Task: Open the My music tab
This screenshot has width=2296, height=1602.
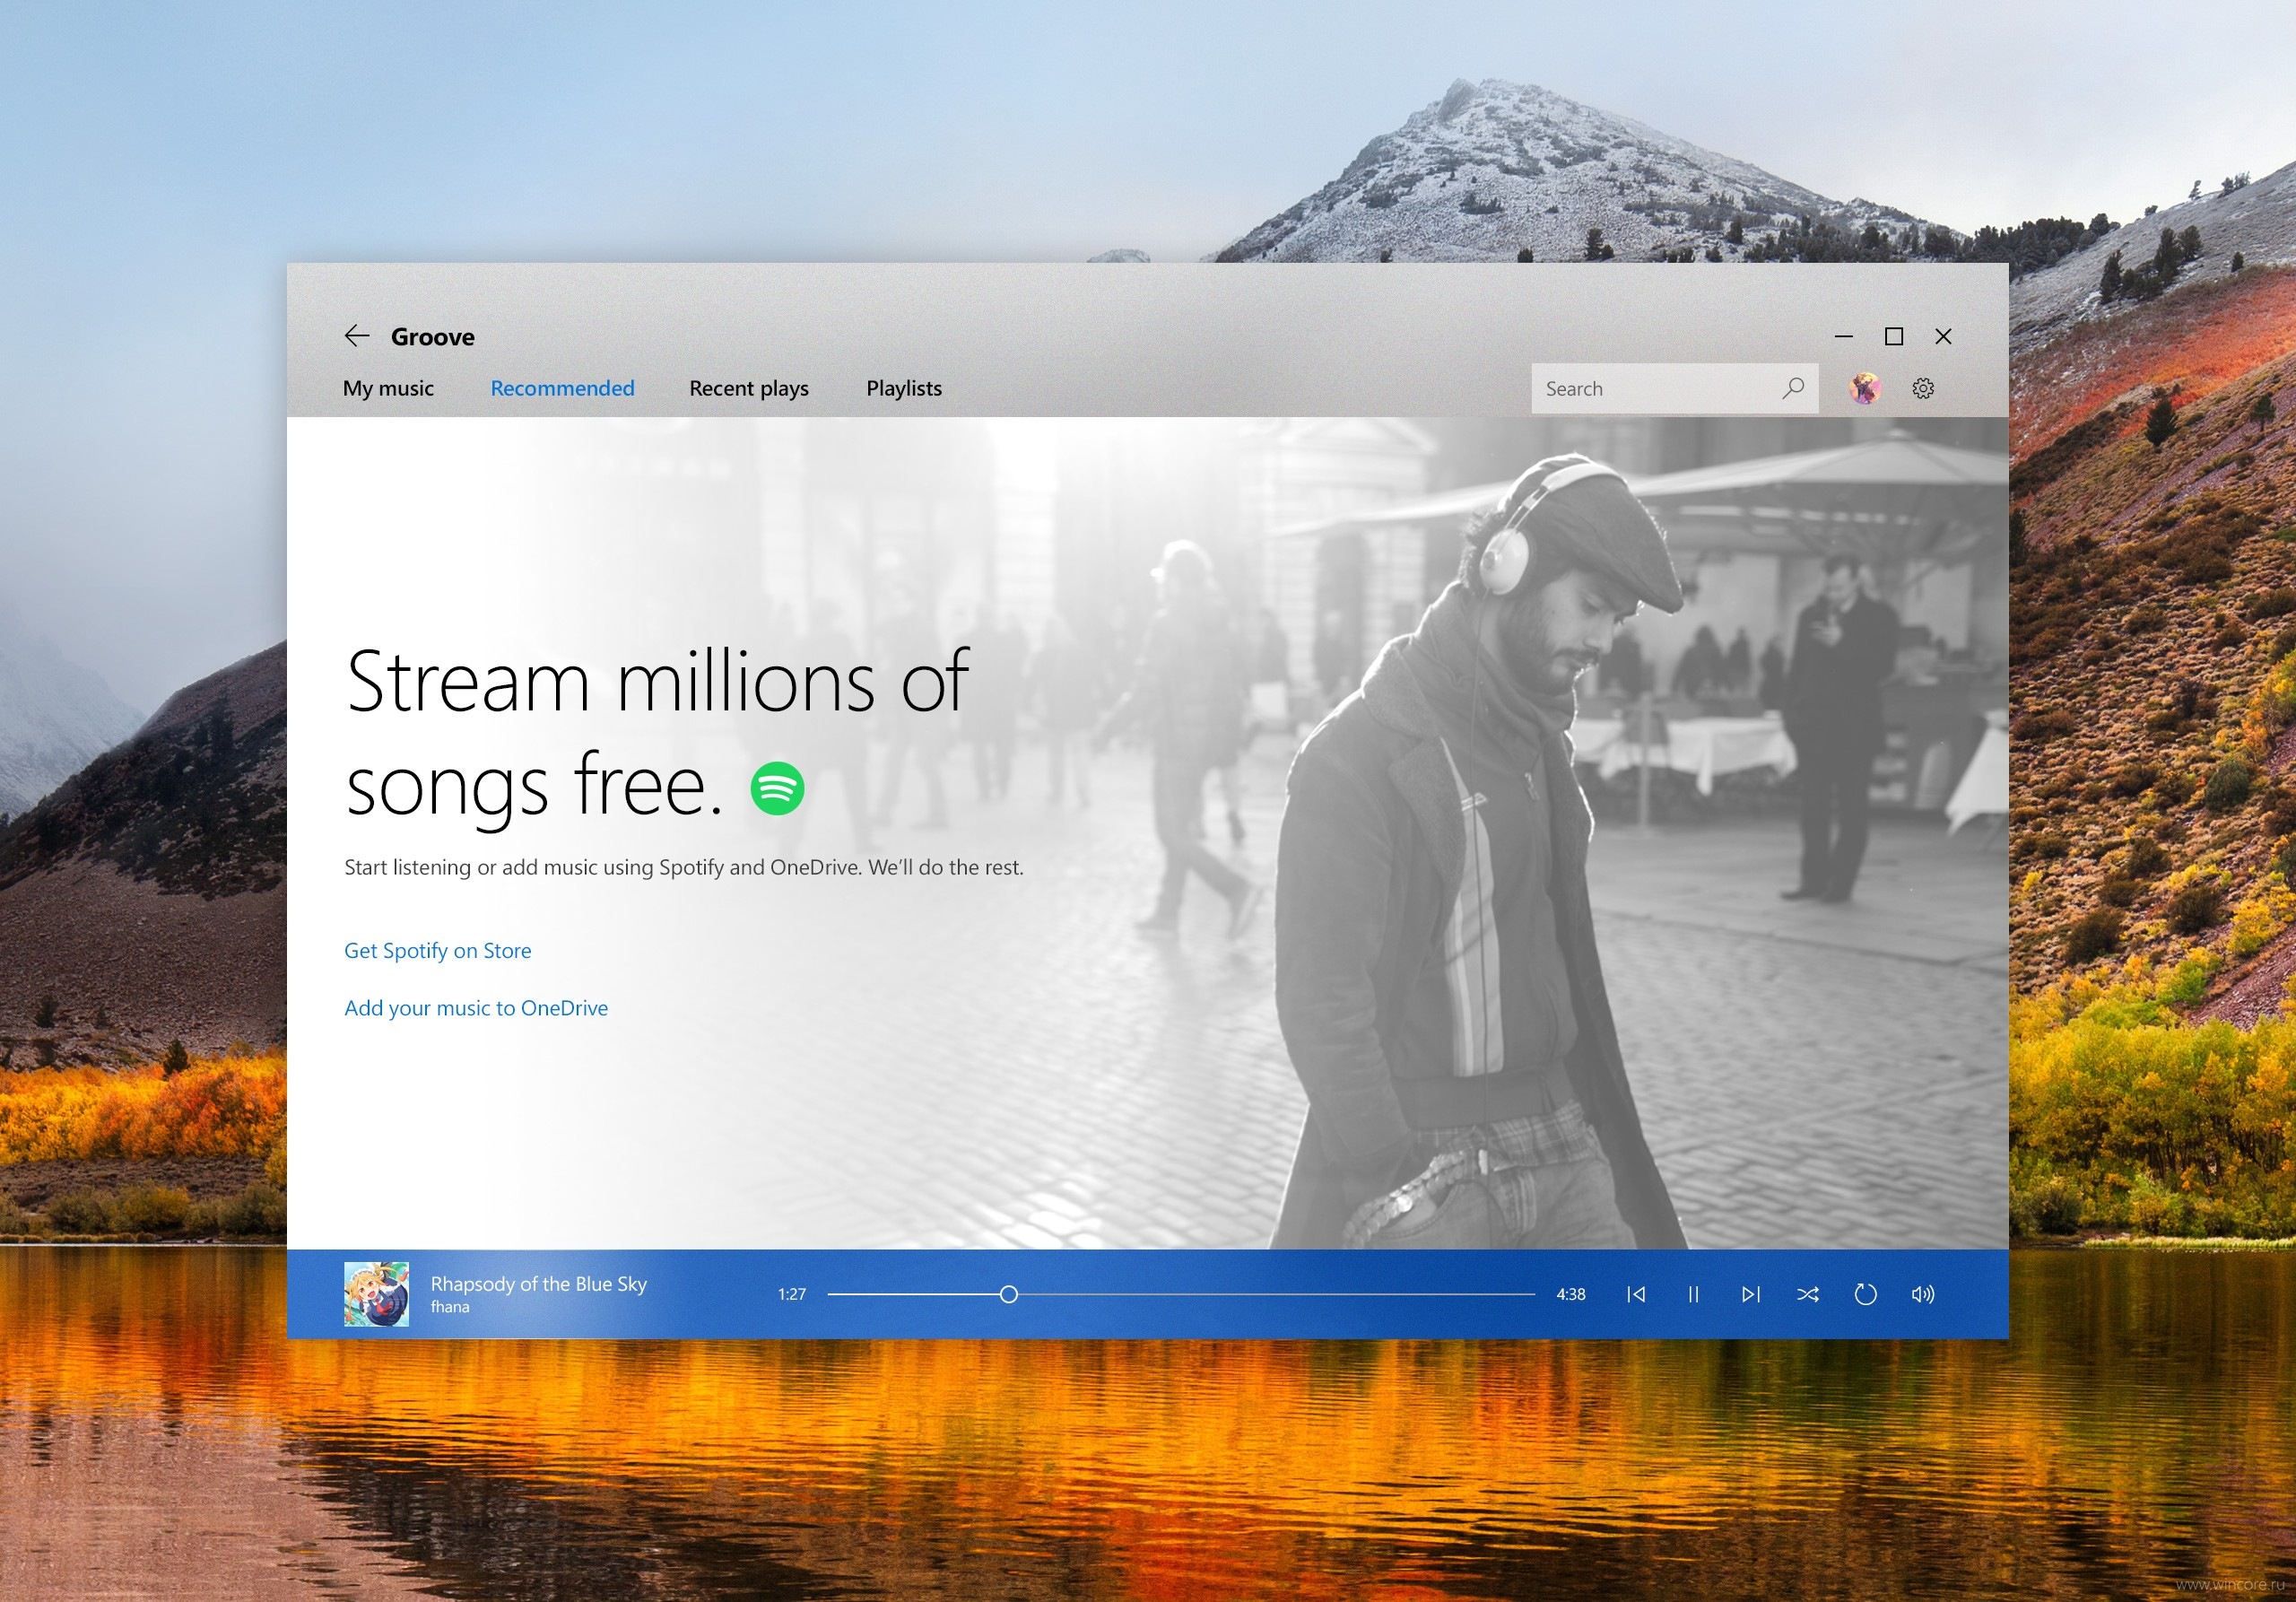Action: coord(388,388)
